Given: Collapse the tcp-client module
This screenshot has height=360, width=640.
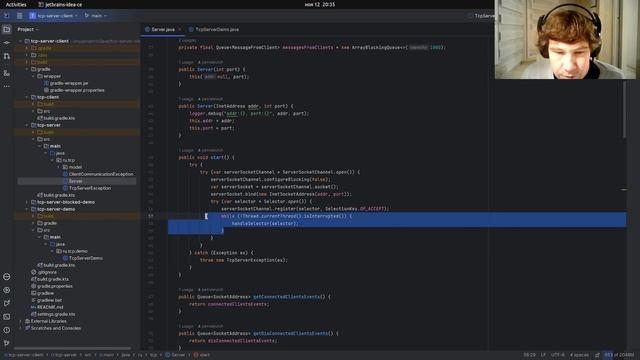Looking at the screenshot, I should (27, 97).
